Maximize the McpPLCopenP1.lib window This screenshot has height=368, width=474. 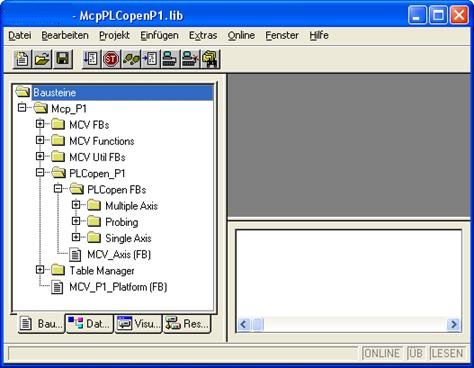point(438,15)
